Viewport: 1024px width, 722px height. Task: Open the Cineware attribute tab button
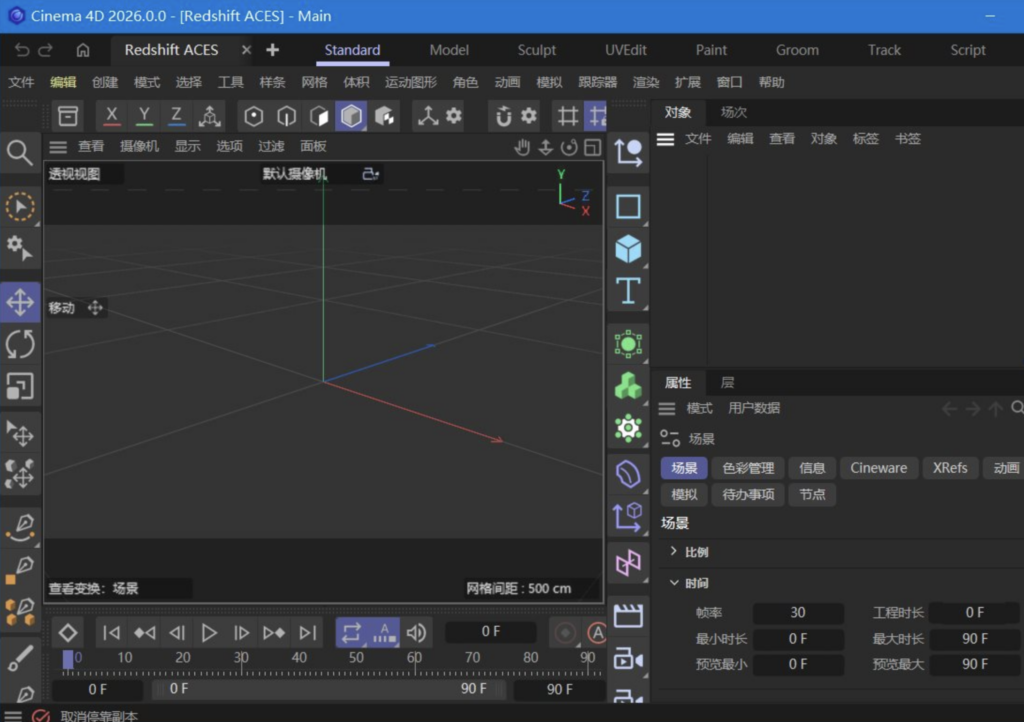coord(878,468)
